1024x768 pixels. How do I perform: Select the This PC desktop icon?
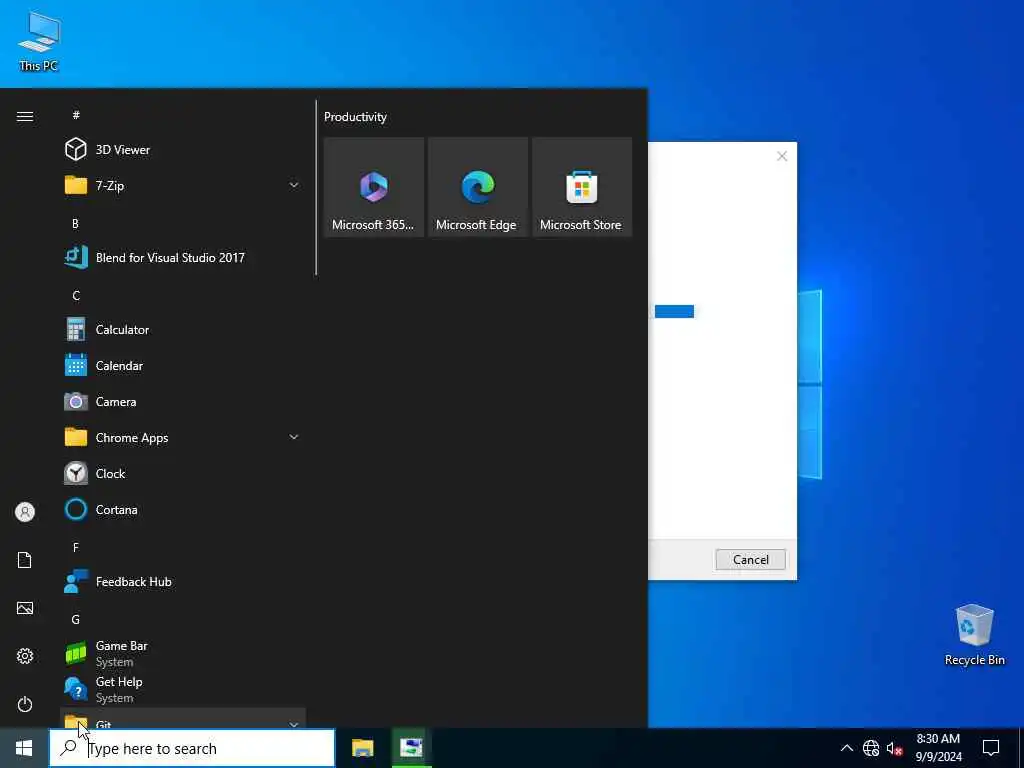pyautogui.click(x=39, y=42)
